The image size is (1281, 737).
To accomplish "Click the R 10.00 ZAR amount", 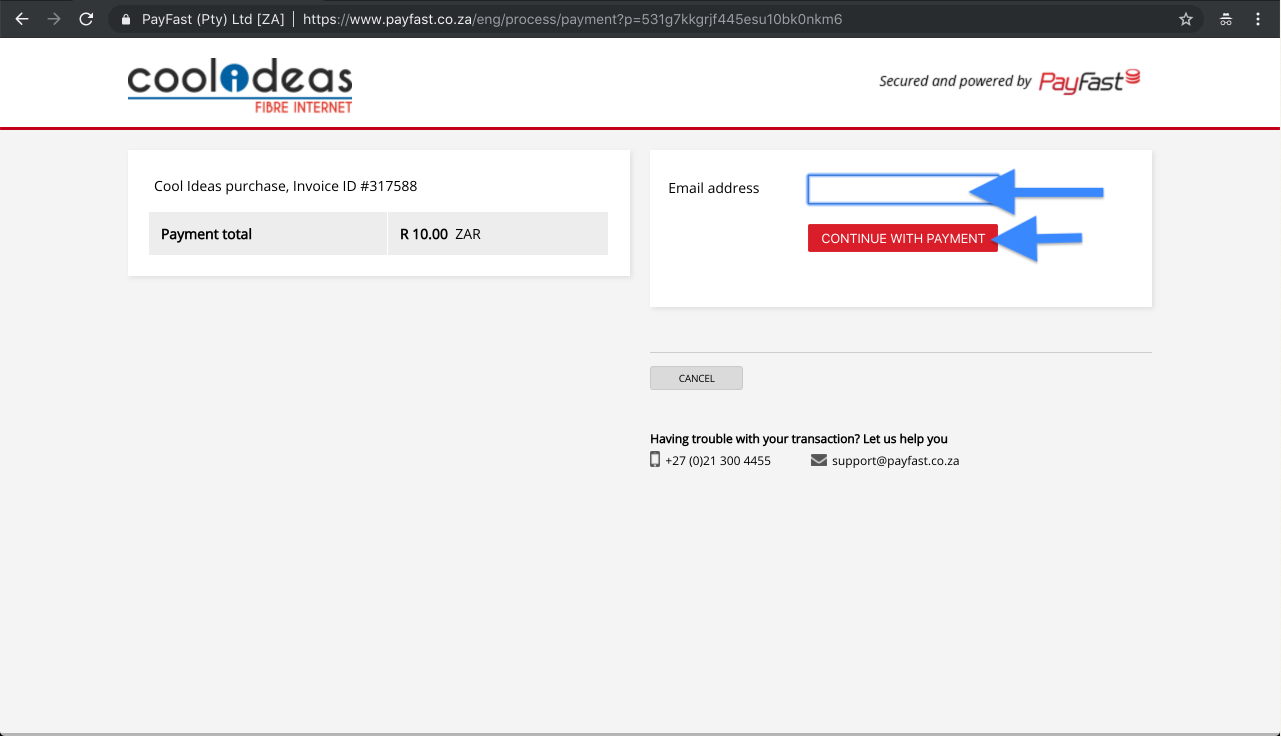I will (x=440, y=234).
